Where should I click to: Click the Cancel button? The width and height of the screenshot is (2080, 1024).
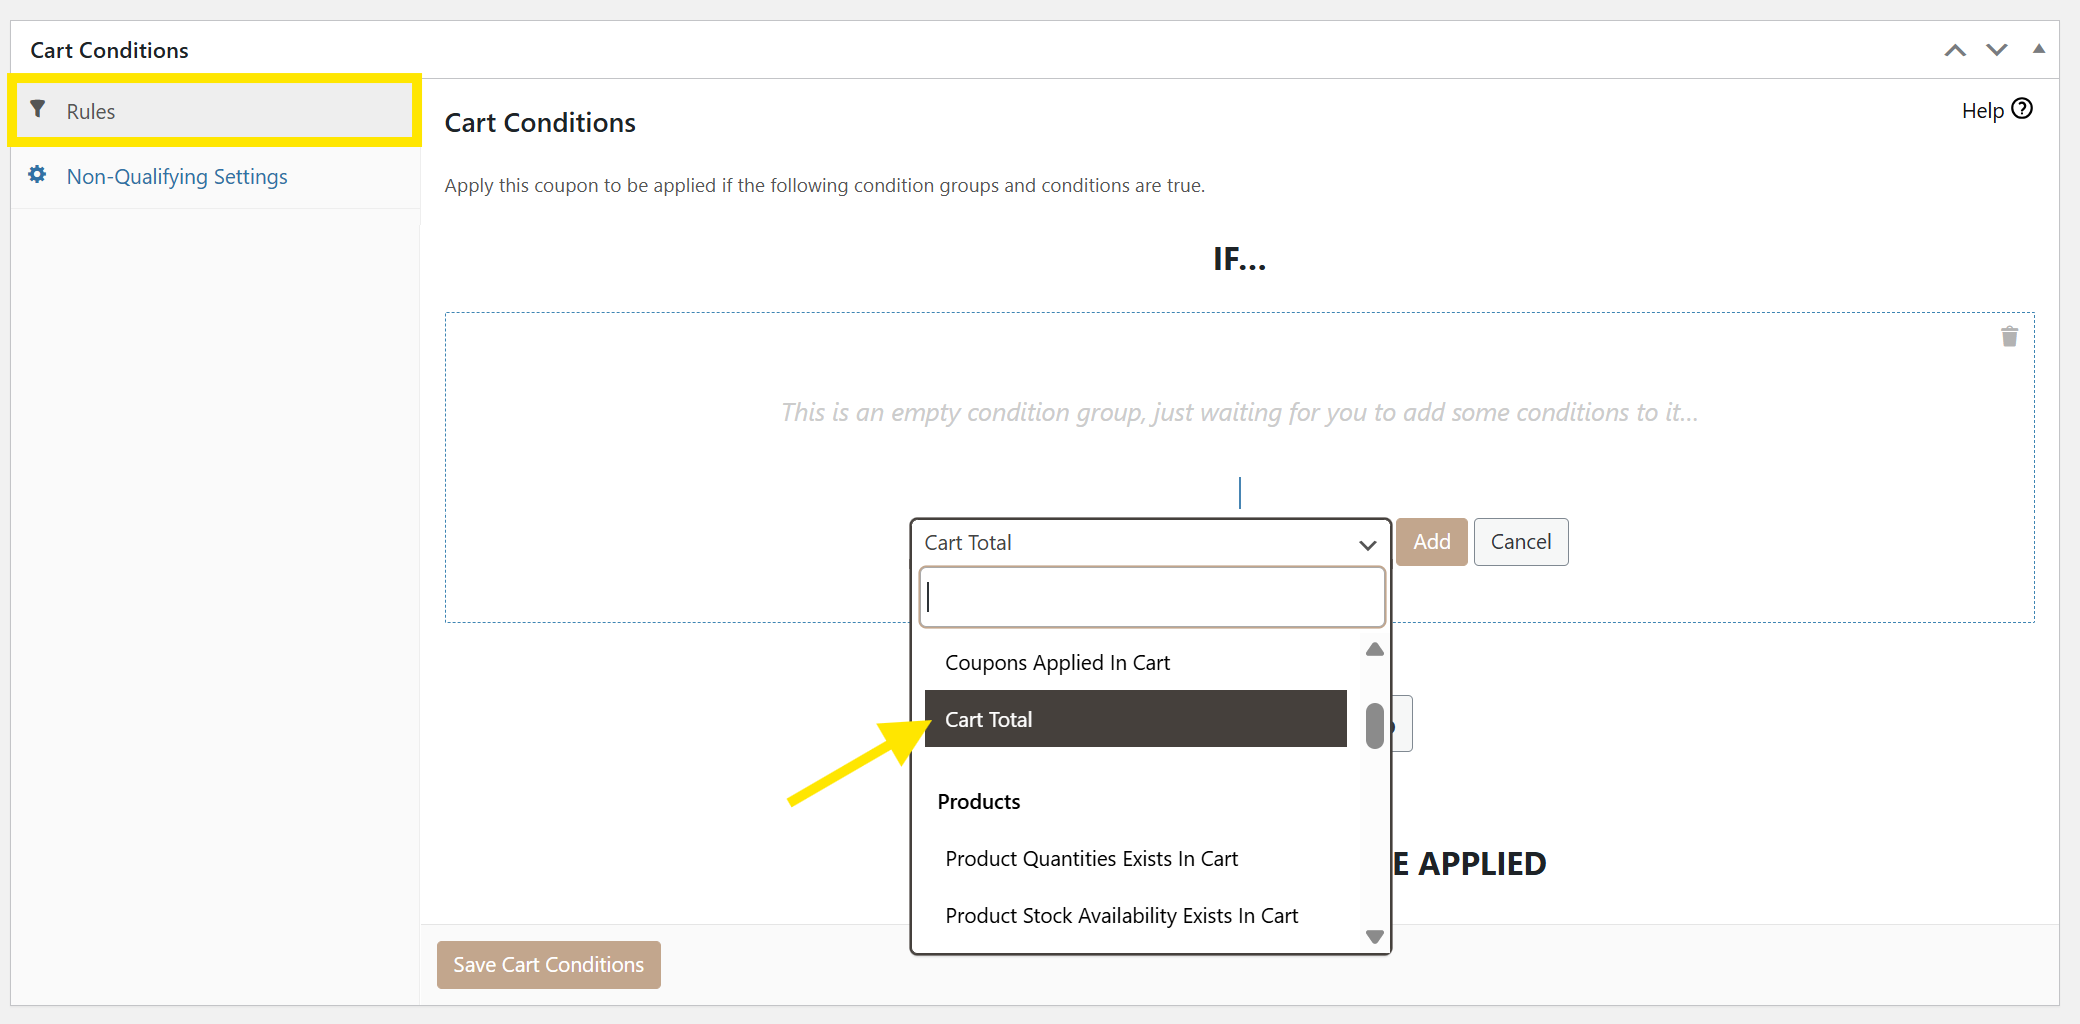pyautogui.click(x=1521, y=542)
